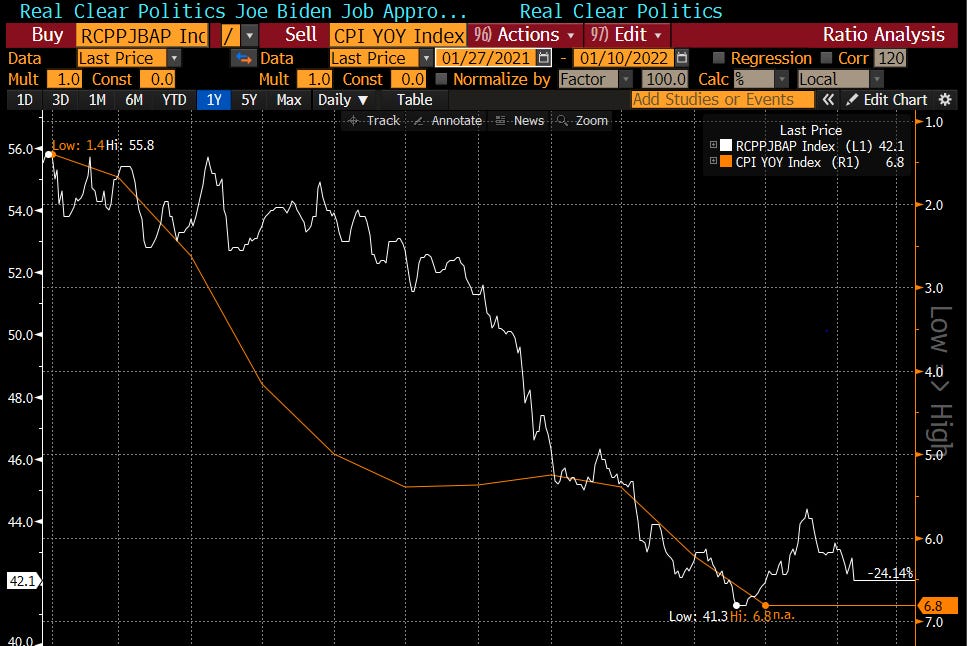Click the start date field 01/27/2021

click(x=486, y=58)
